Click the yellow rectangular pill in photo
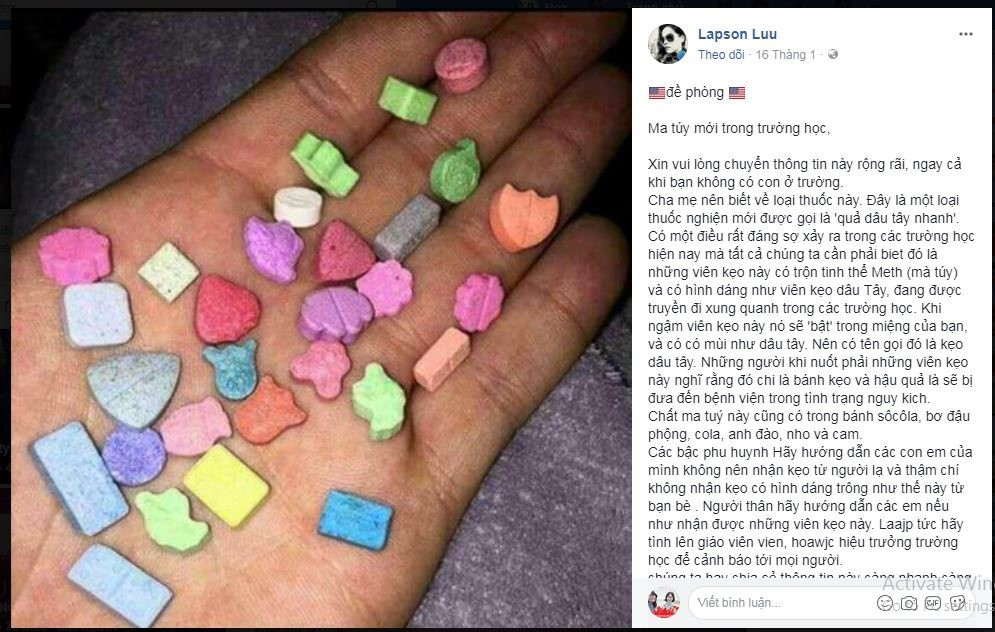This screenshot has height=632, width=995. click(x=226, y=485)
